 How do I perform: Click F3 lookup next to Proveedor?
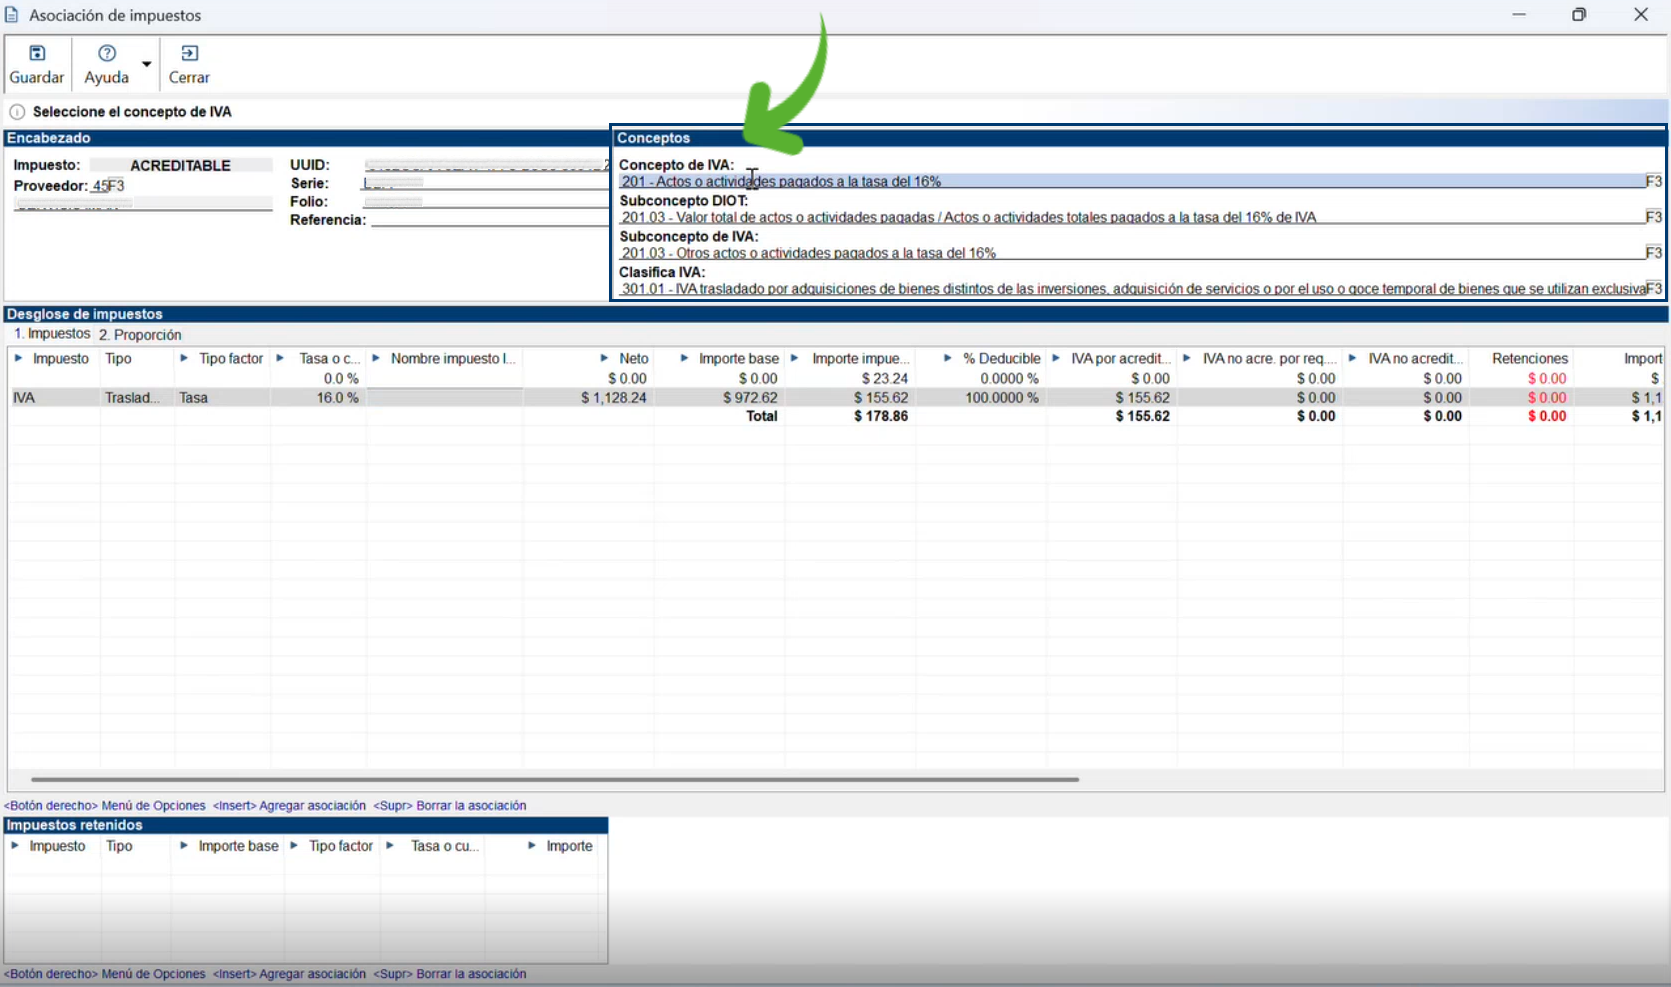tap(116, 186)
